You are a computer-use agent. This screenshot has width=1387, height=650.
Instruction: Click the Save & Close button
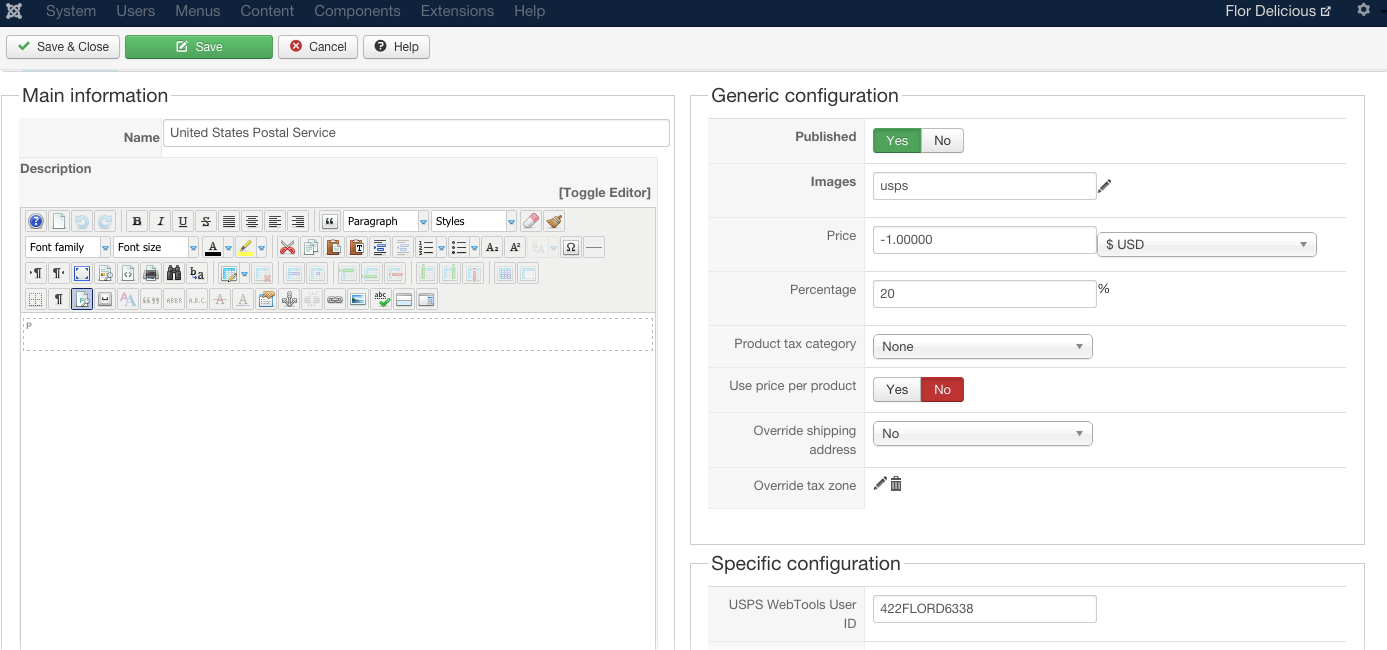pyautogui.click(x=63, y=47)
